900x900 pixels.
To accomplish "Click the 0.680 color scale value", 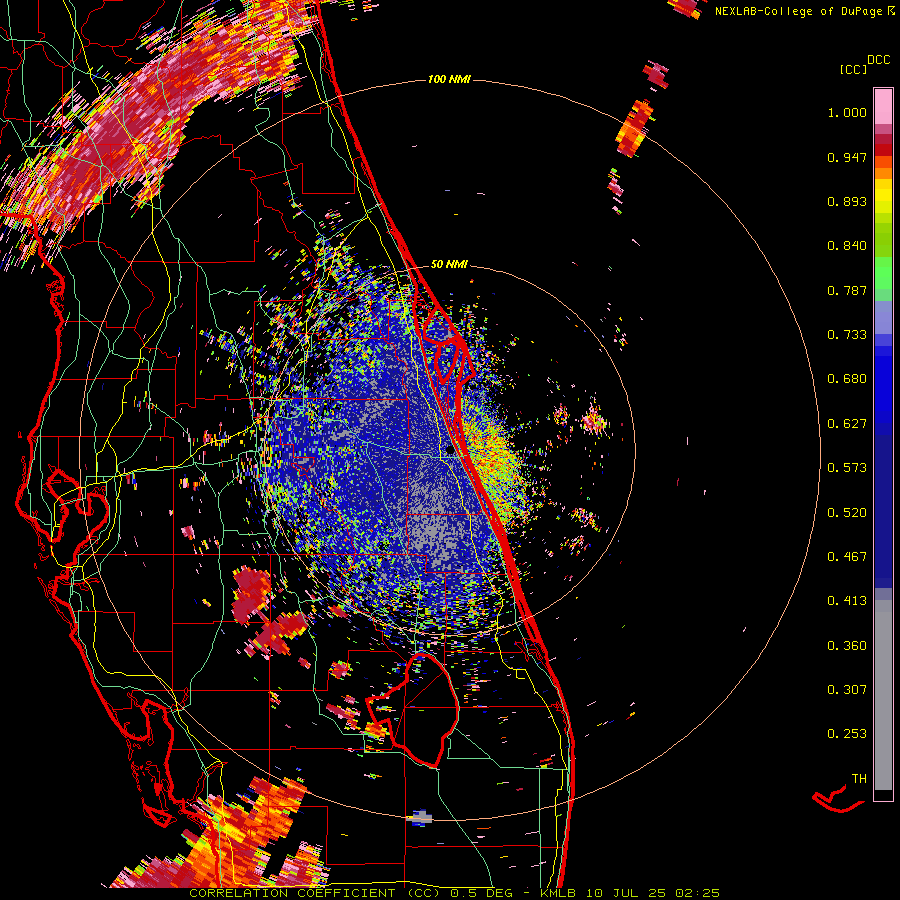I will [x=847, y=379].
